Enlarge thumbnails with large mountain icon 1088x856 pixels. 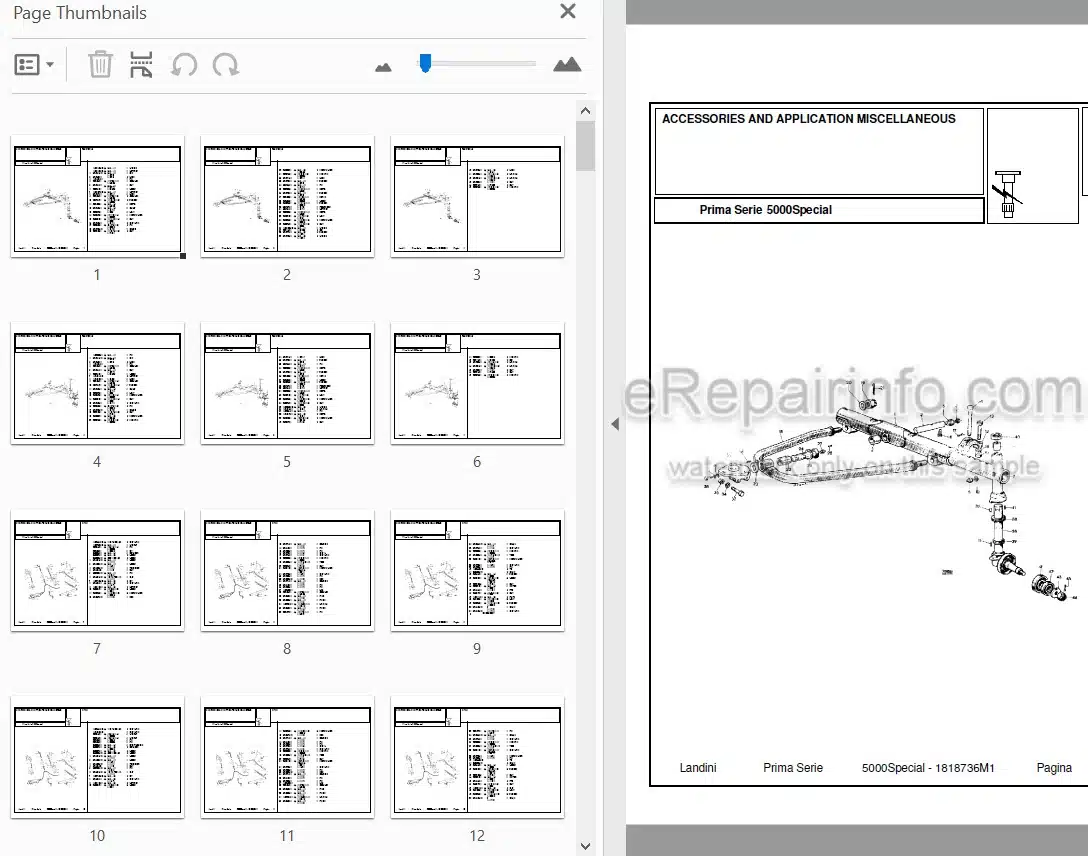coord(567,65)
